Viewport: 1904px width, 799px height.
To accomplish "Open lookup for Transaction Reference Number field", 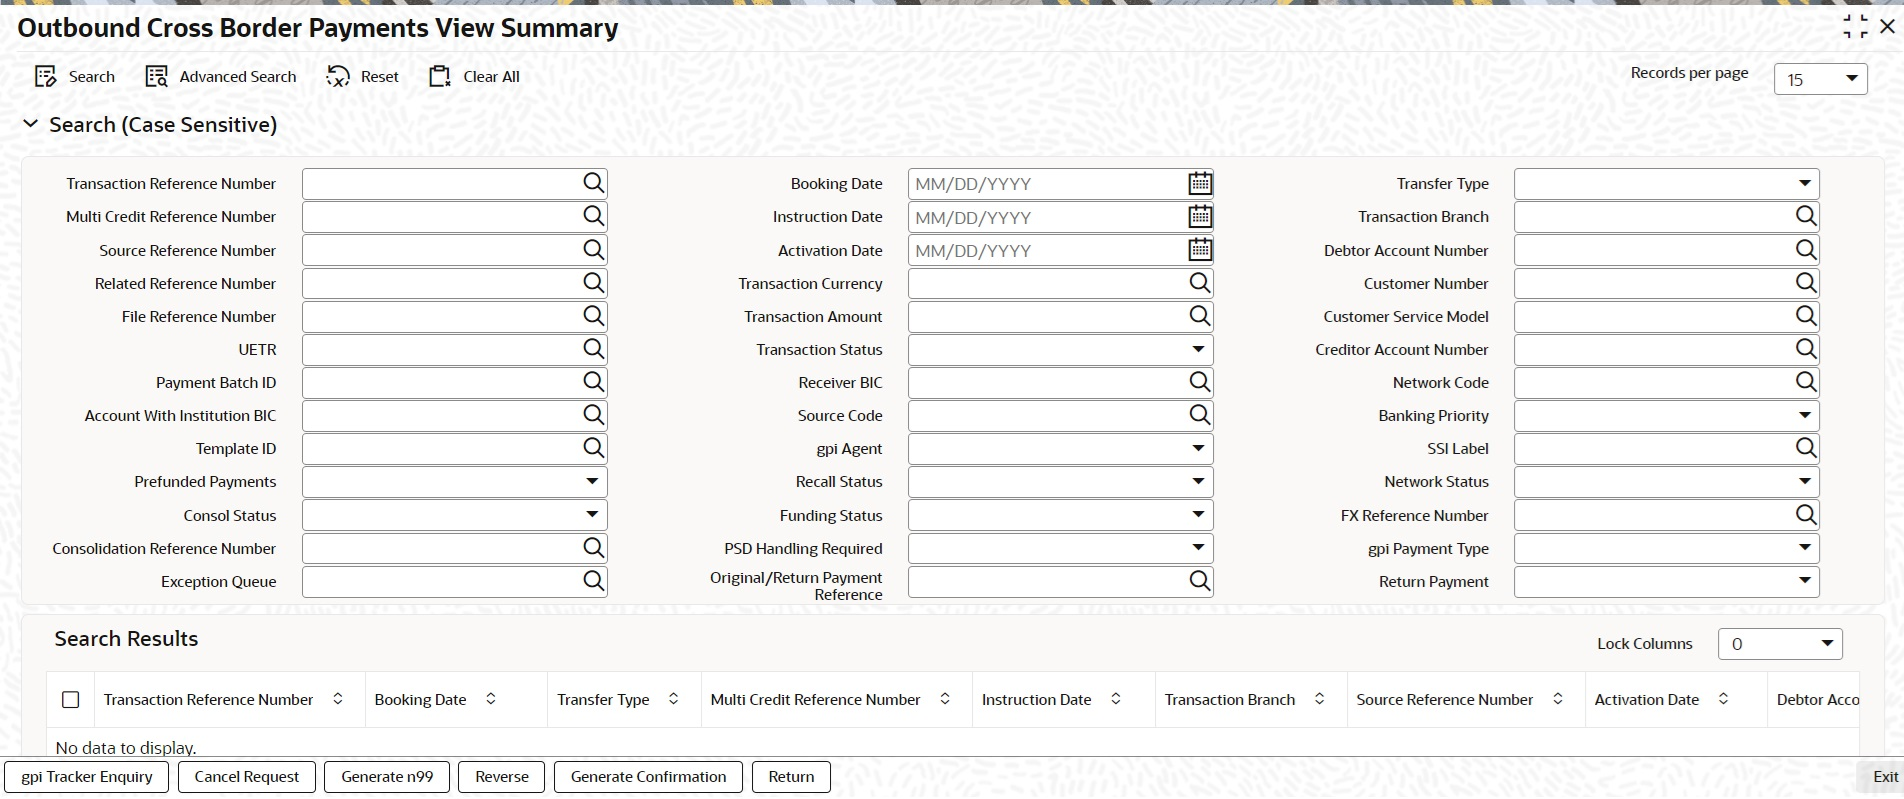I will tap(594, 183).
